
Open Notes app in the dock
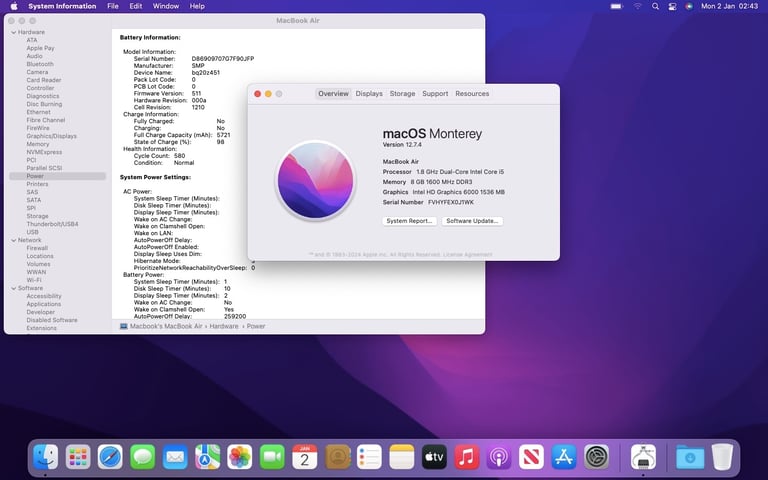pos(402,457)
